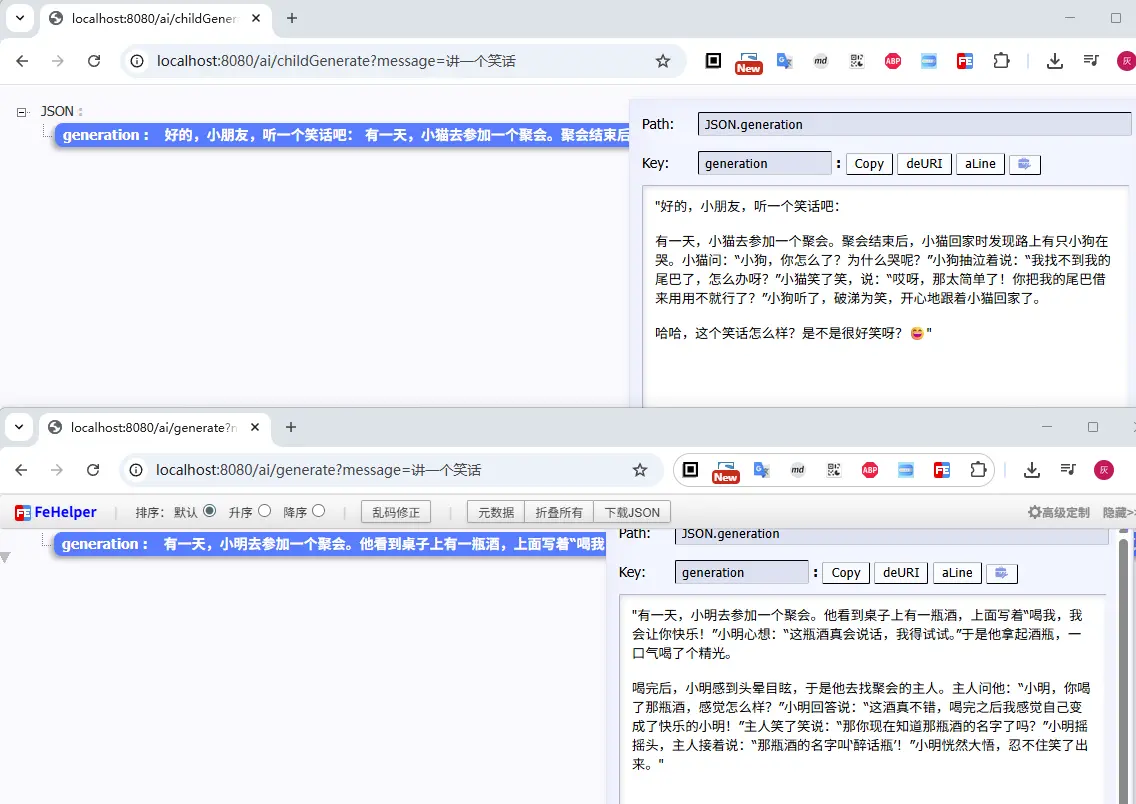Select the 默认 sort radio button
Image resolution: width=1136 pixels, height=804 pixels.
tap(210, 511)
